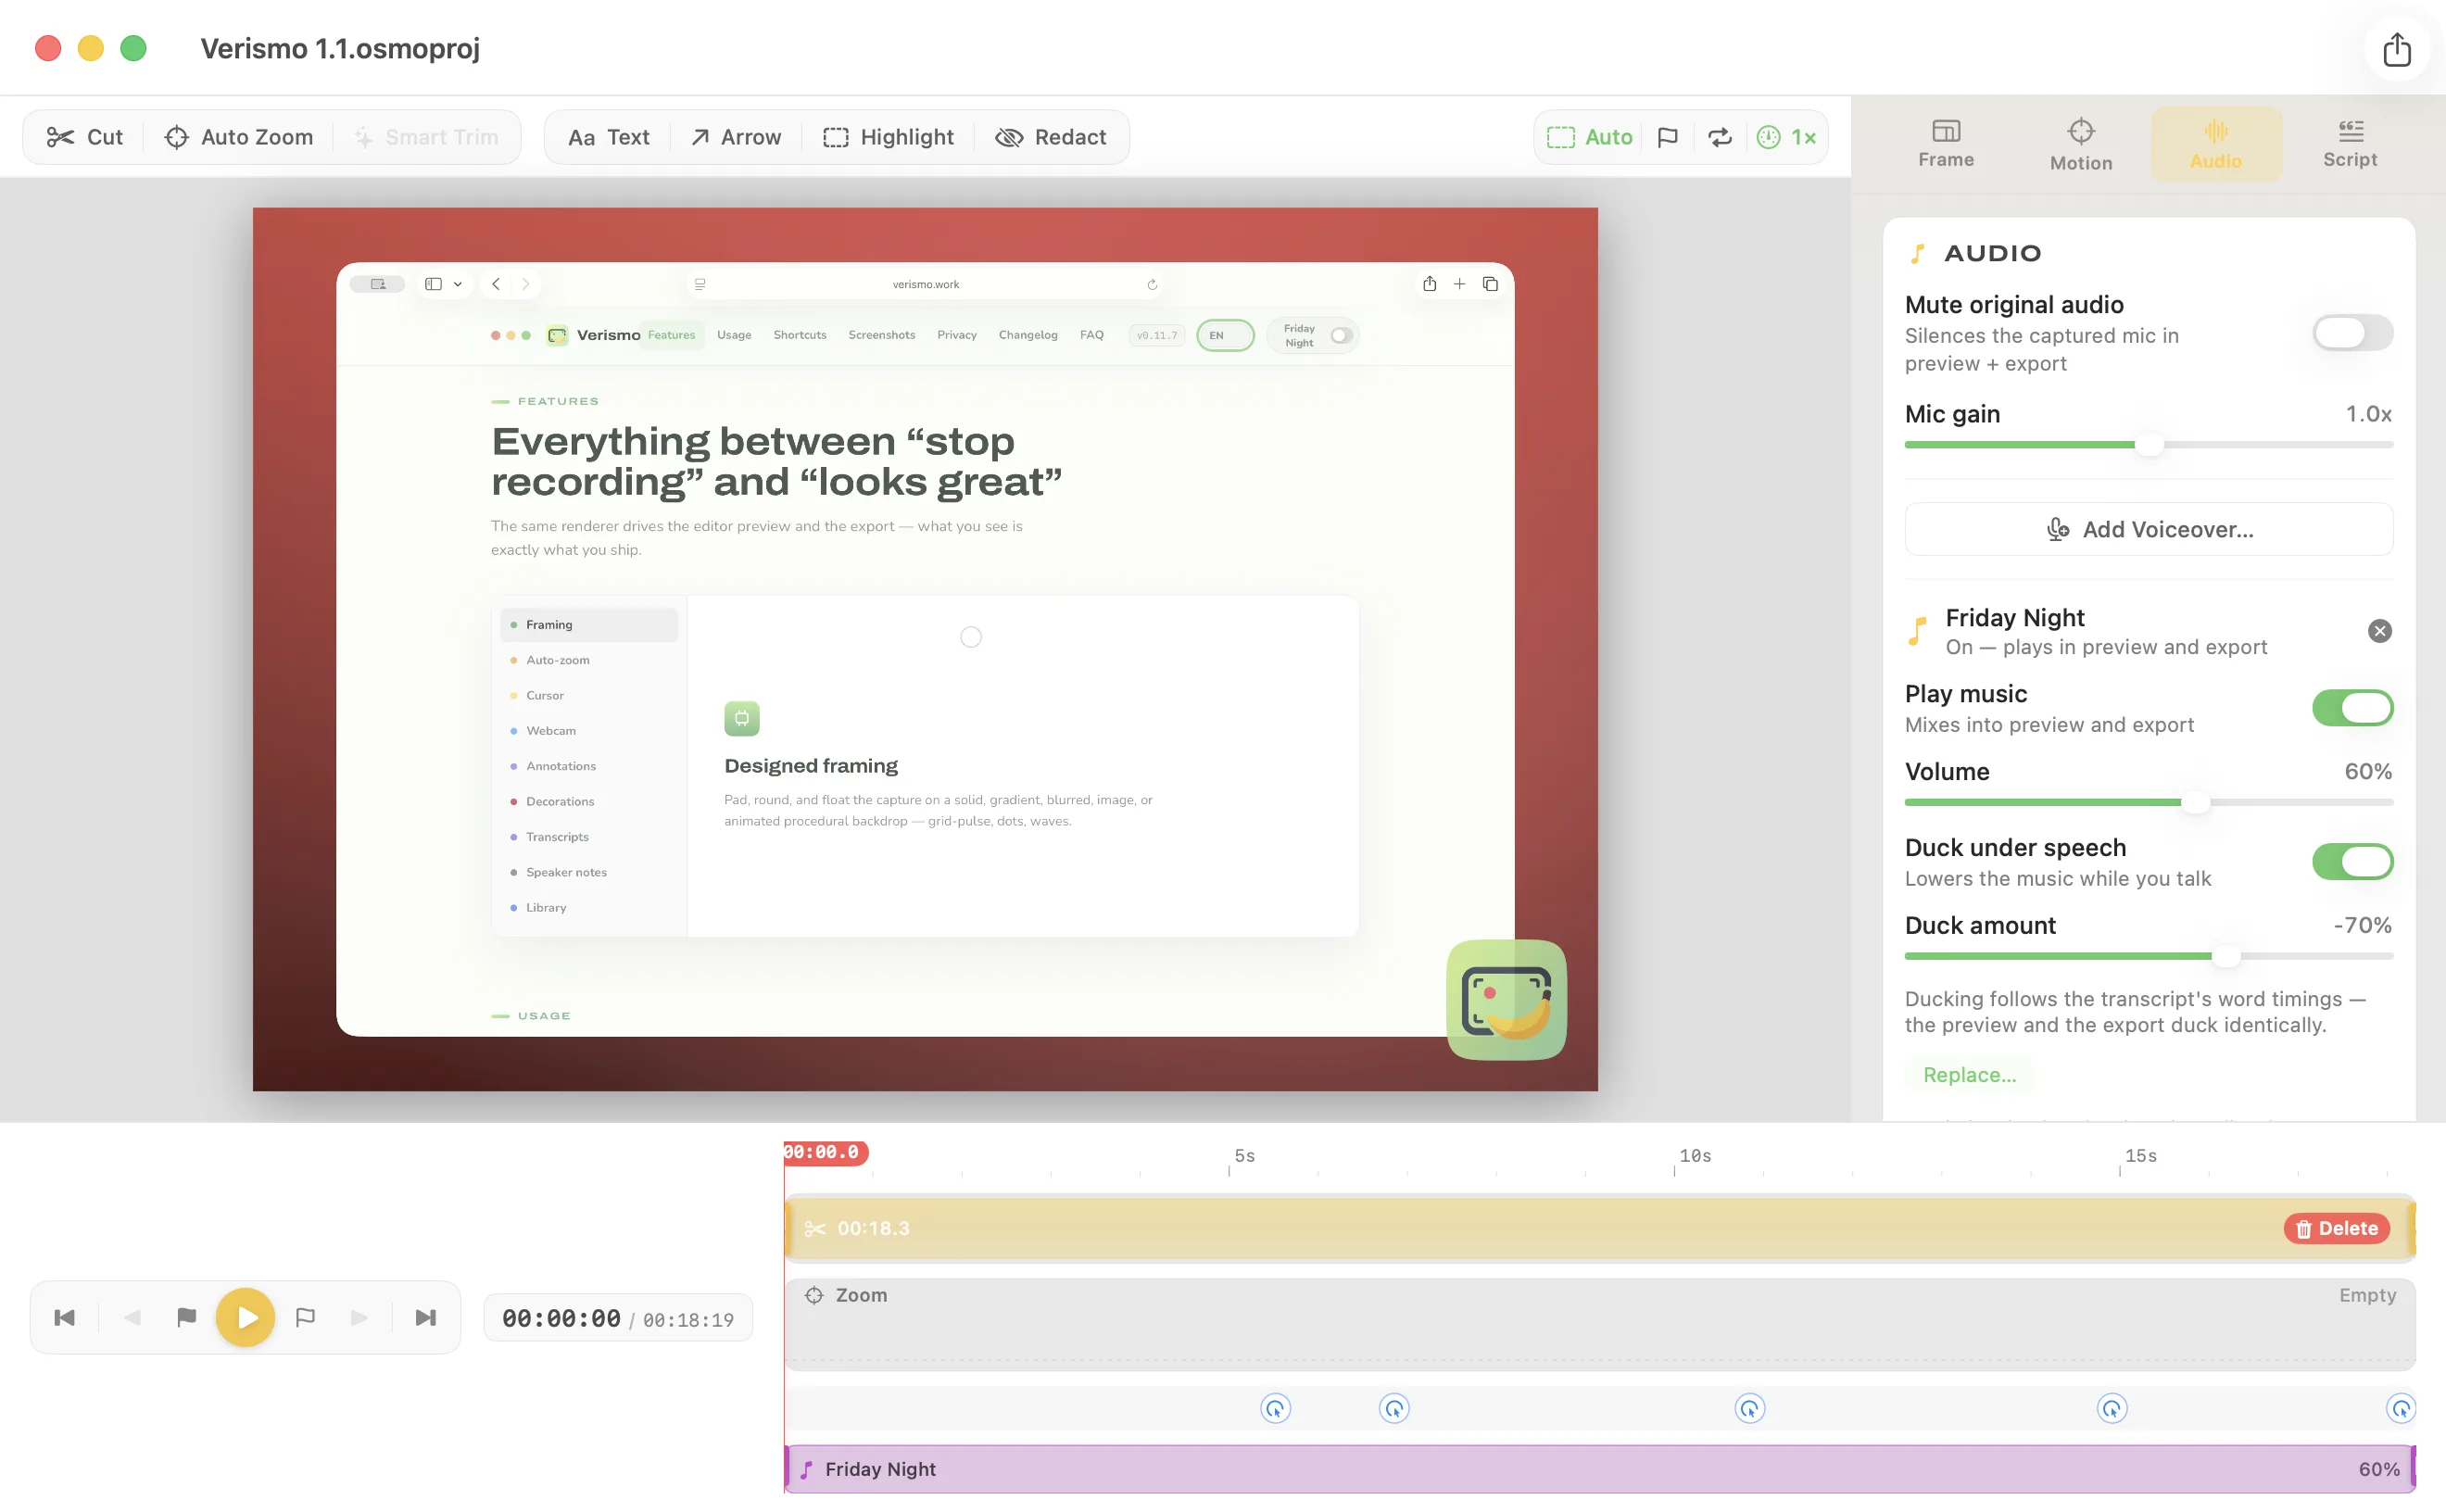
Task: Delete the 00:18.3 clip
Action: coord(2336,1228)
